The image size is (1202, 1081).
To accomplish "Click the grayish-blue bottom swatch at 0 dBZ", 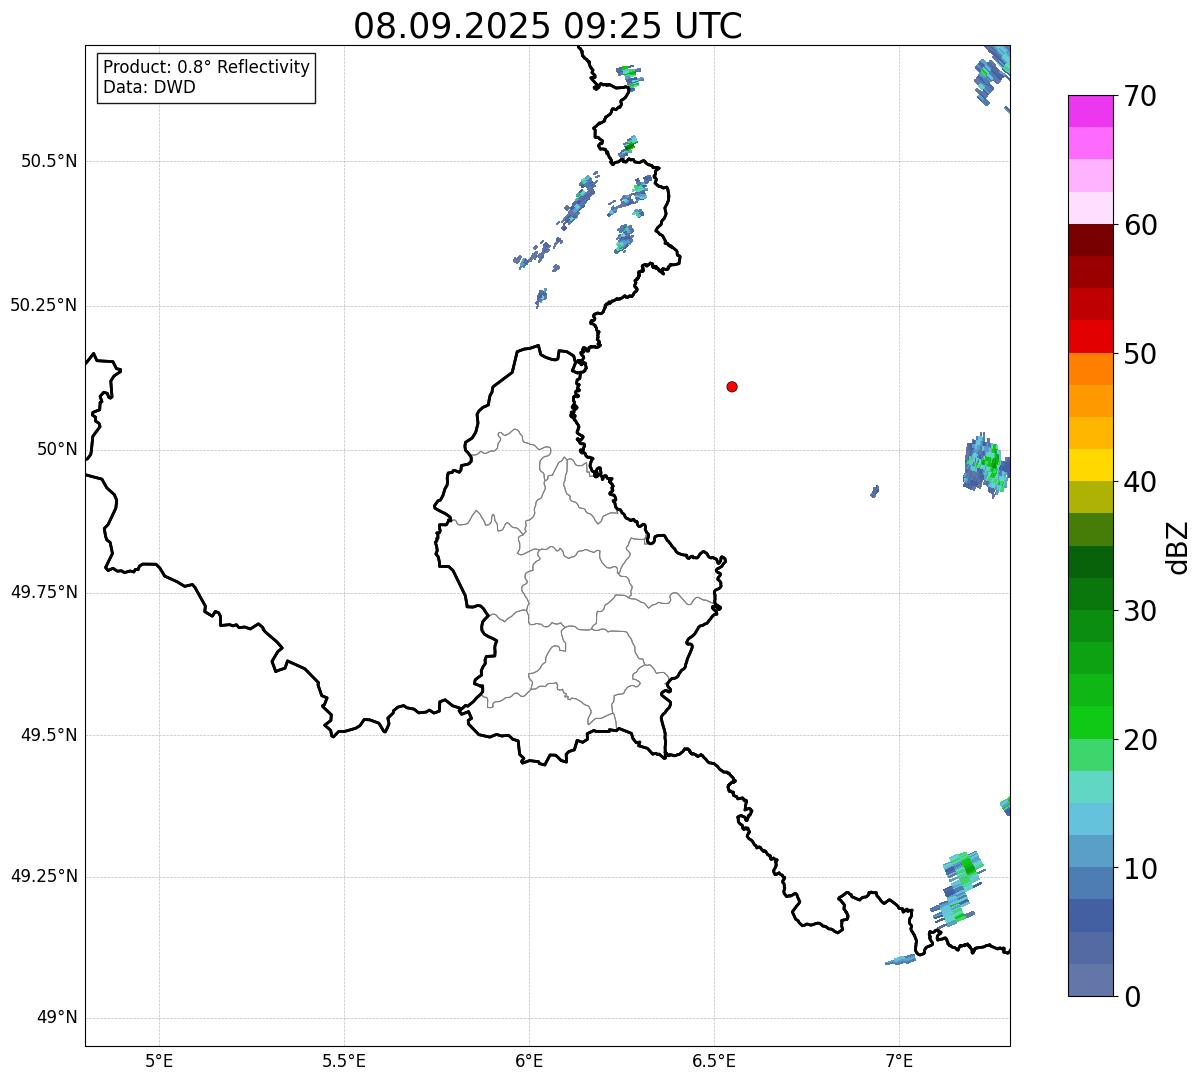I will pos(1090,980).
